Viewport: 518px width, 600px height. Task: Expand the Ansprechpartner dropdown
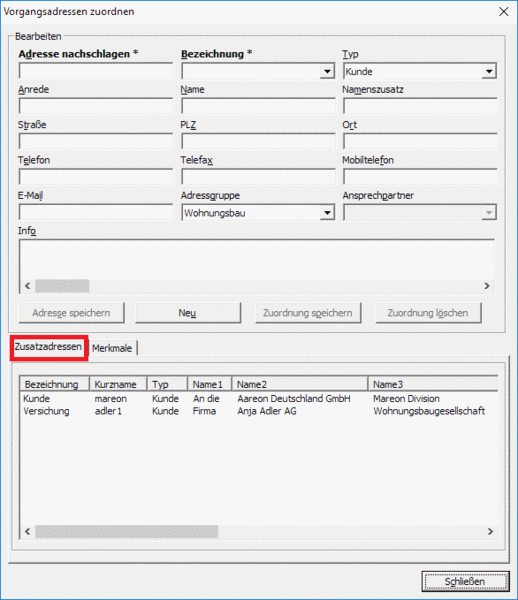tap(489, 213)
